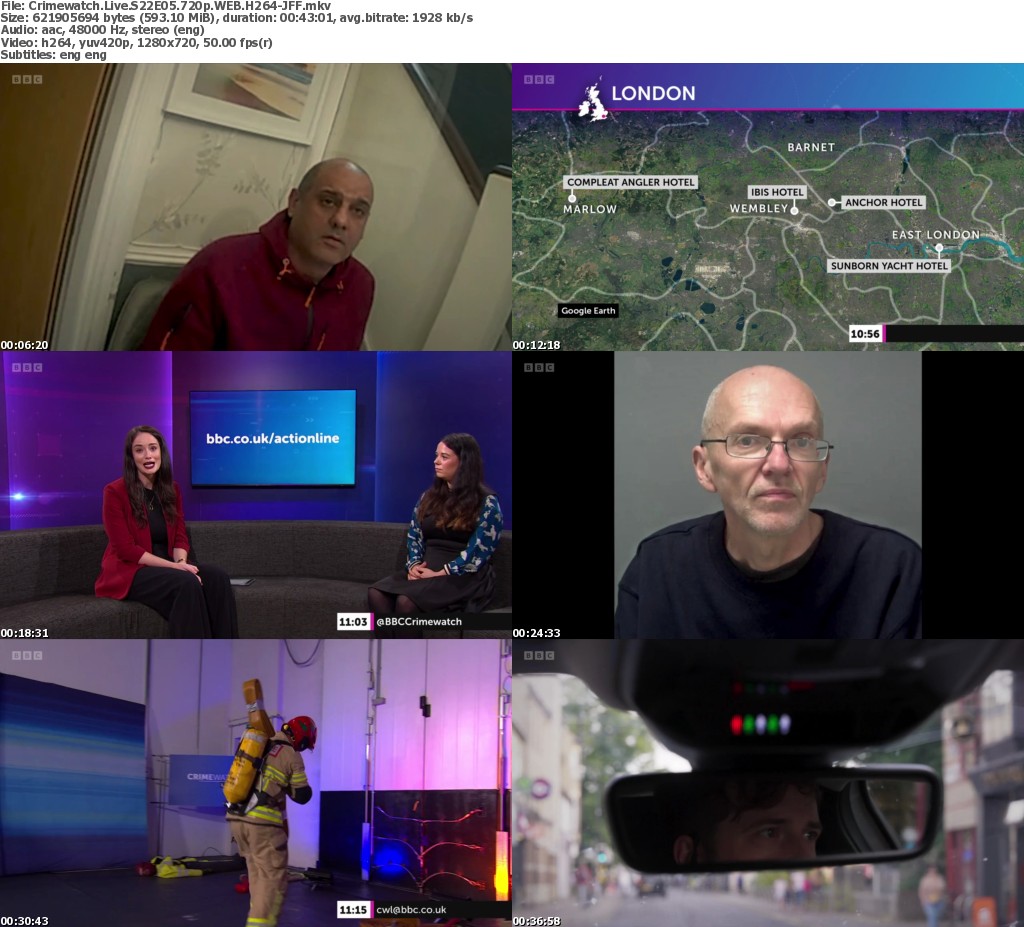Open the mugshot thumbnail of the man with glasses
Image resolution: width=1024 pixels, height=927 pixels.
(767, 495)
